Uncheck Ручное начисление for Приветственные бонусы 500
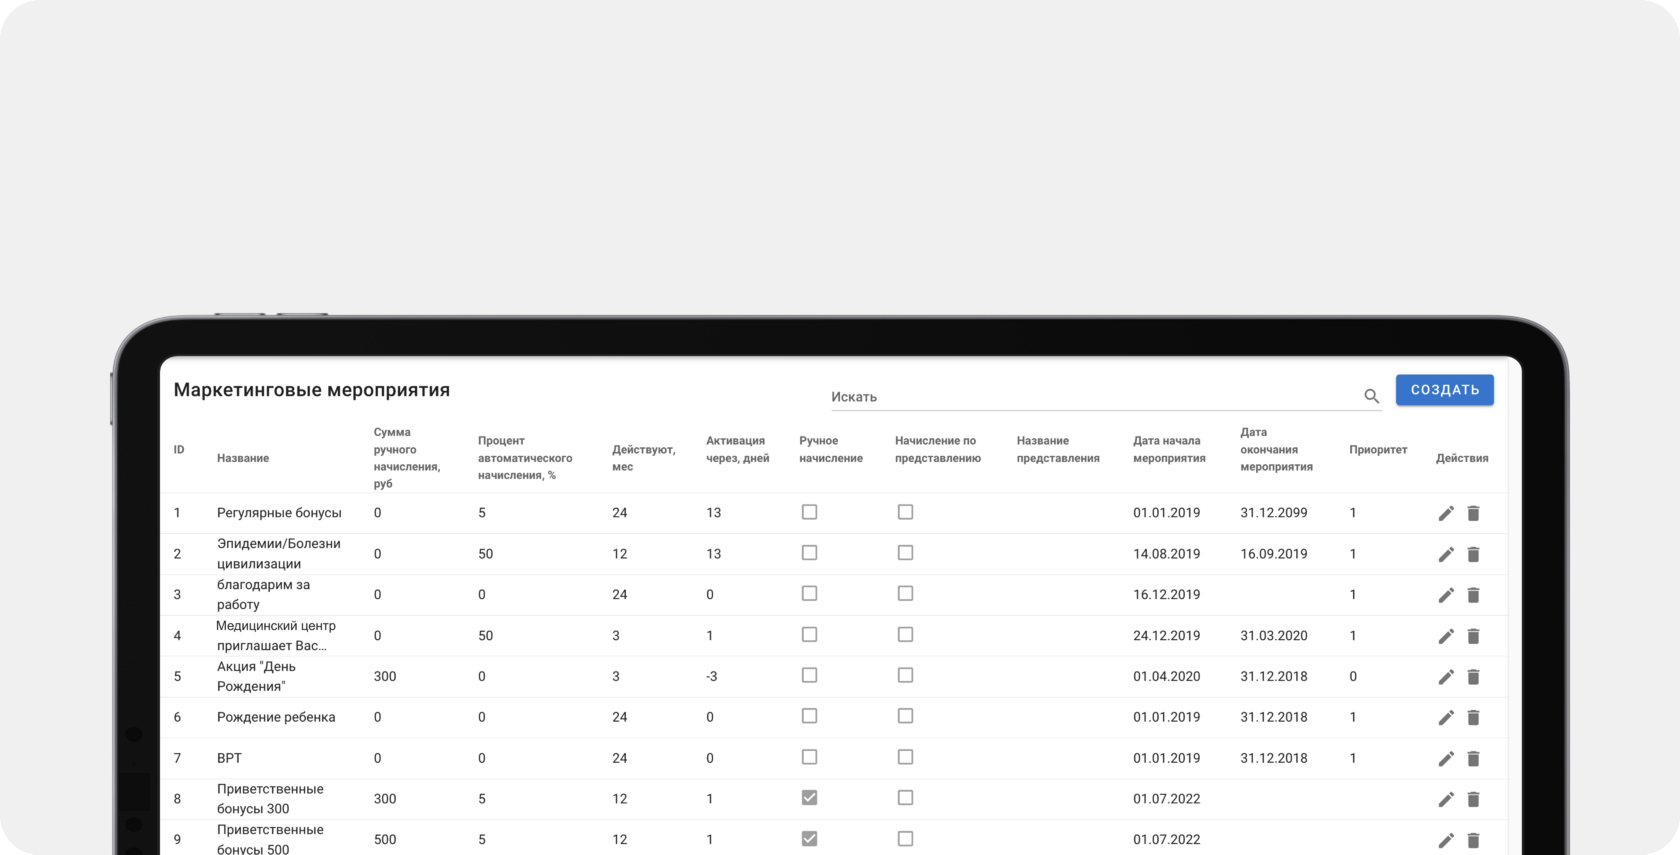Image resolution: width=1680 pixels, height=855 pixels. tap(810, 839)
